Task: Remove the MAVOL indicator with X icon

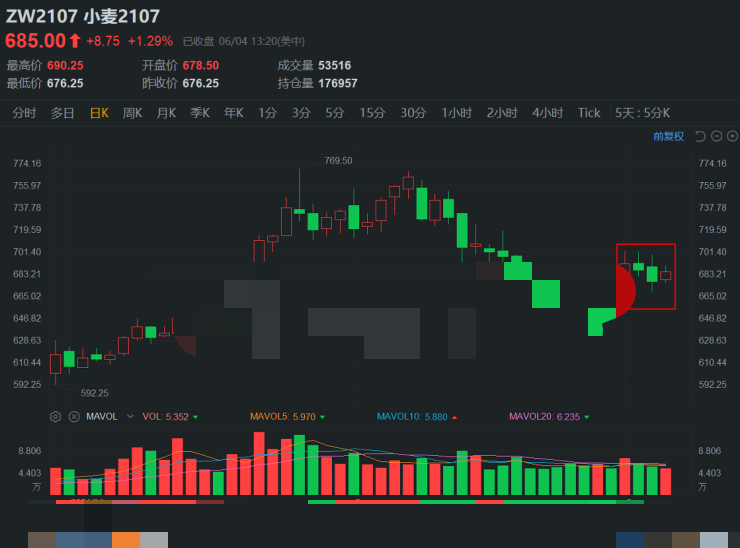Action: [x=73, y=416]
